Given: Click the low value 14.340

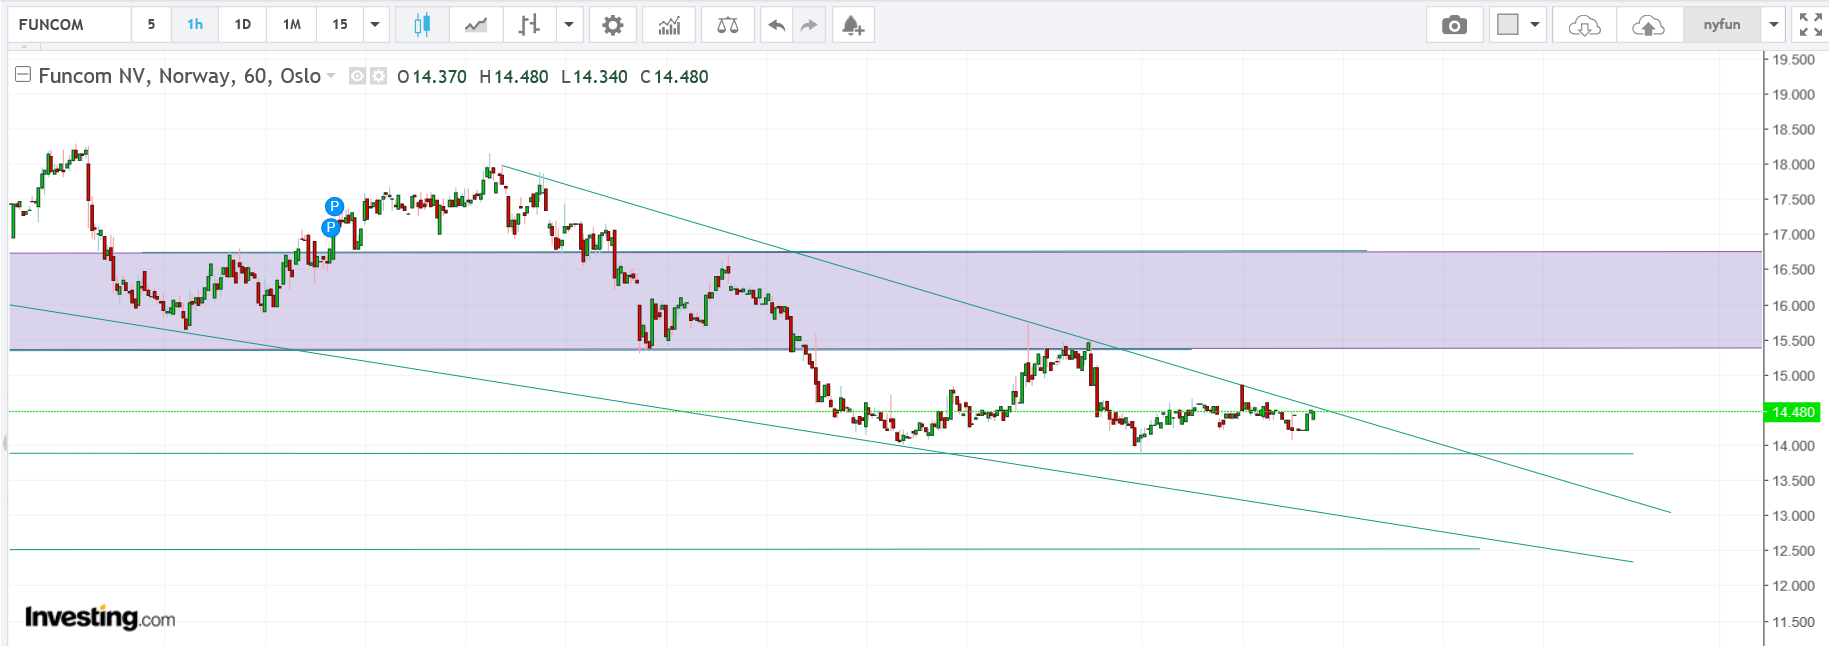Looking at the screenshot, I should tap(600, 77).
